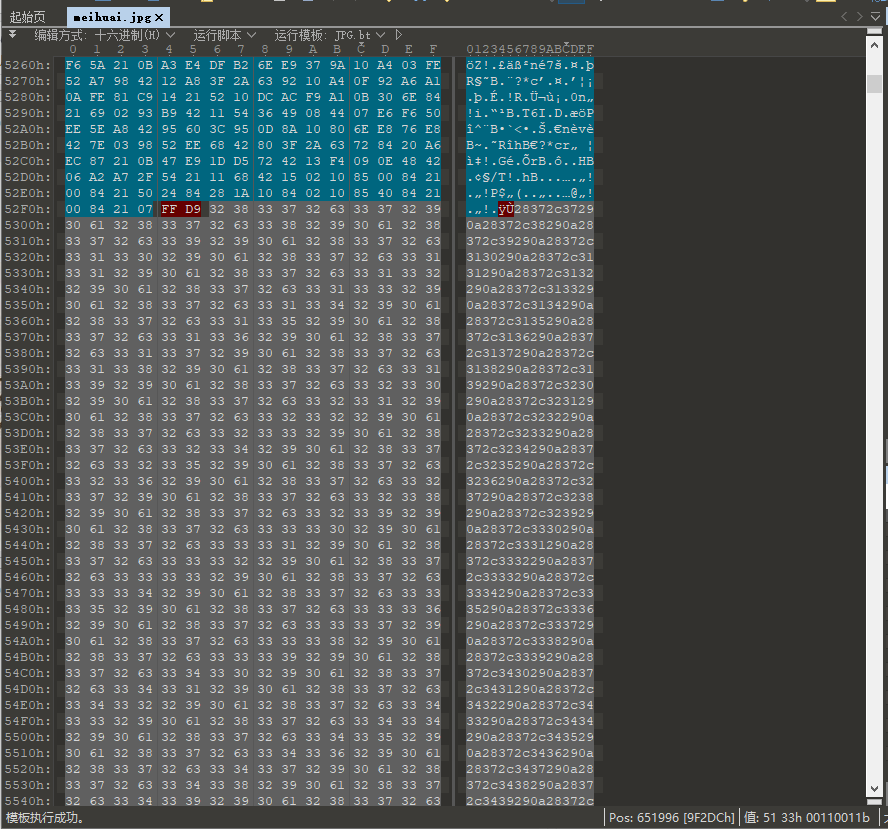The image size is (888, 829).
Task: Open the tab list dropdown arrow
Action: point(875,16)
